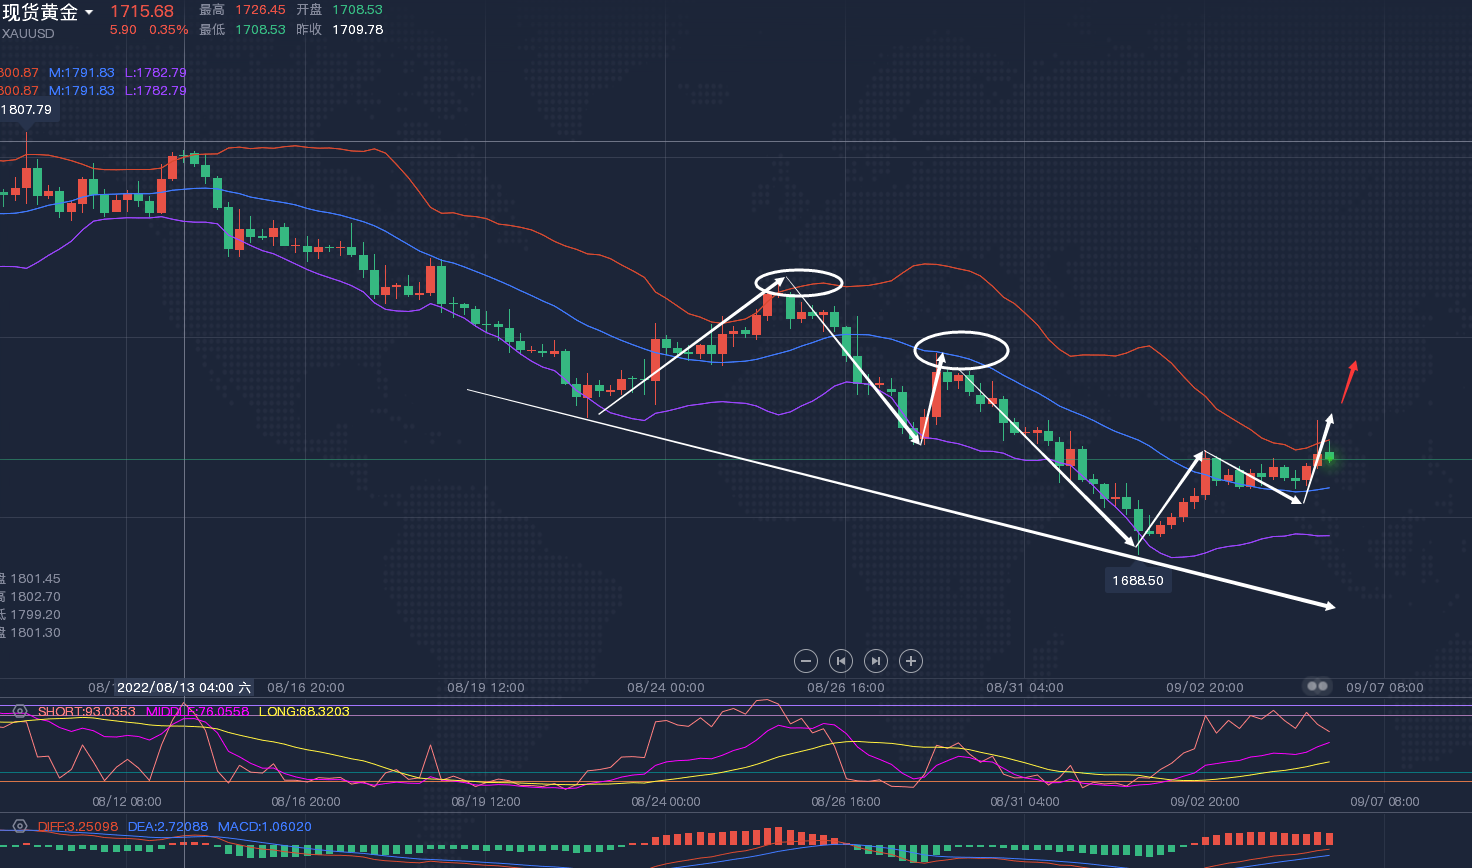Click the DIFF:3.25098 indicator value
Viewport: 1472px width, 868px height.
[78, 827]
